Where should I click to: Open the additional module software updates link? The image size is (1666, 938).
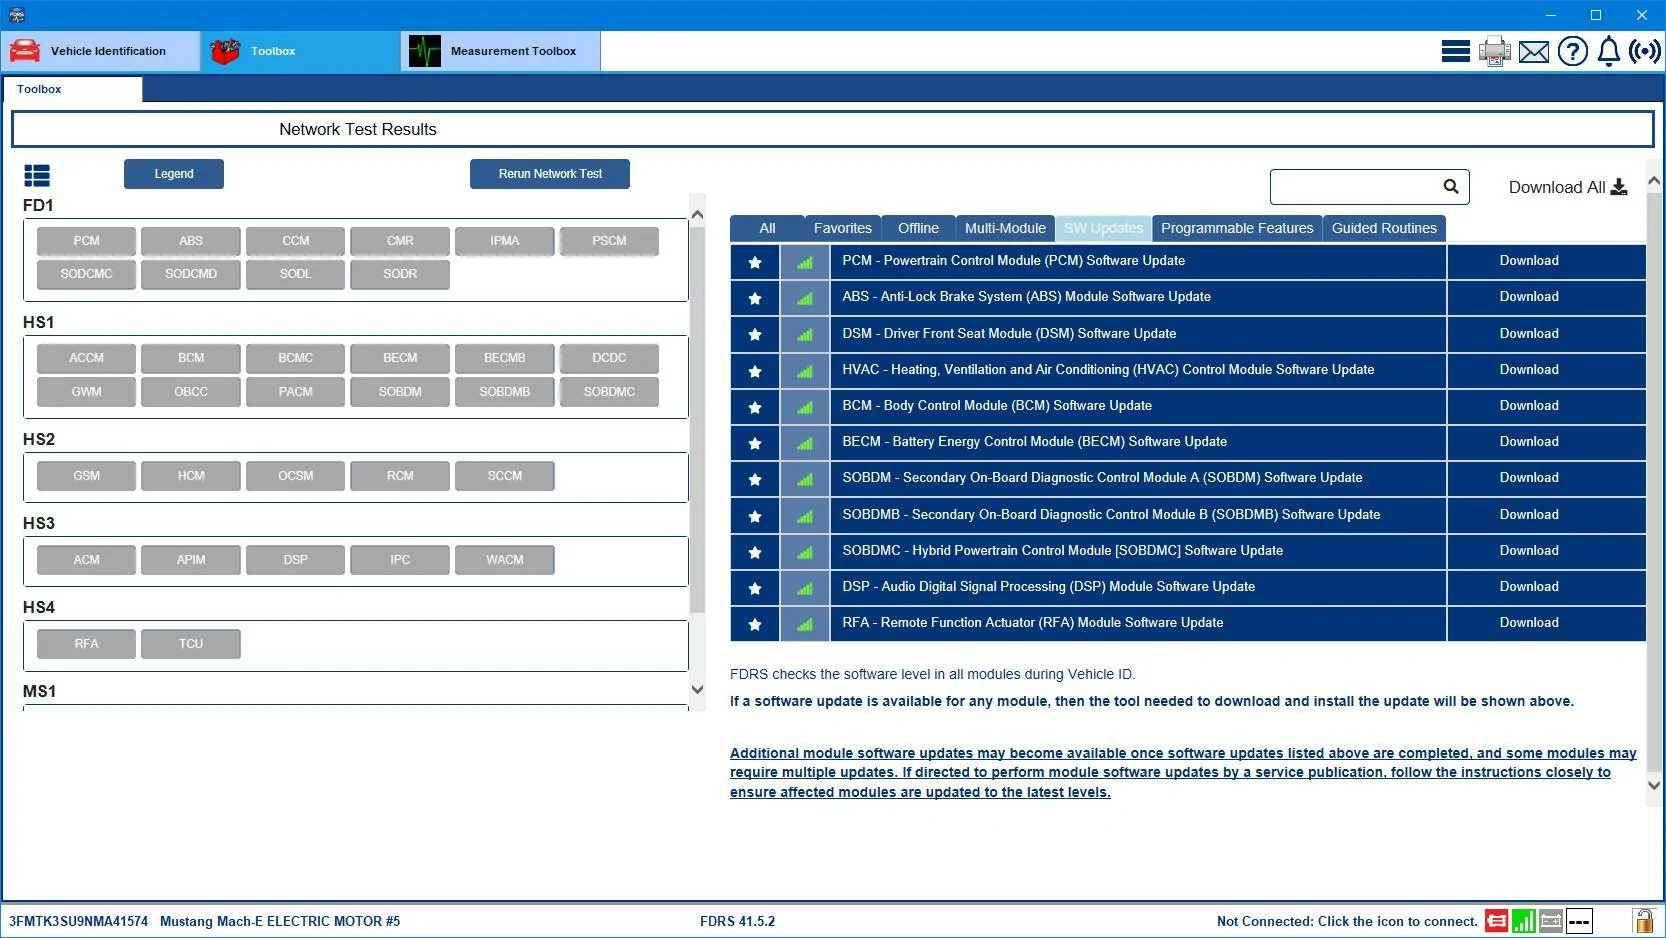click(x=1183, y=773)
